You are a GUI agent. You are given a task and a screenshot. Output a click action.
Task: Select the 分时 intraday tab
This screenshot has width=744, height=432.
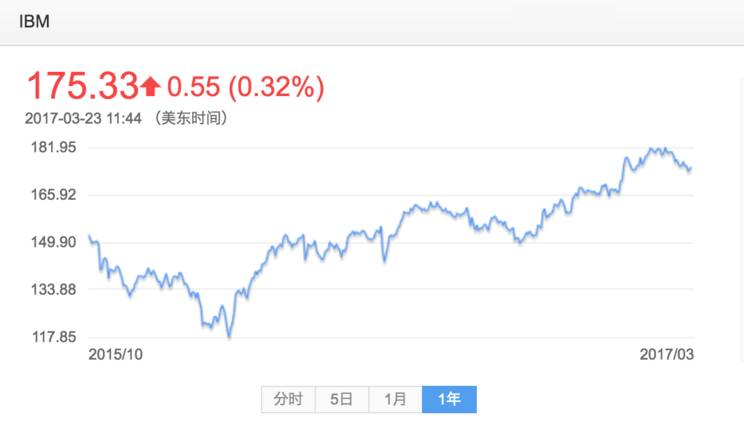288,399
